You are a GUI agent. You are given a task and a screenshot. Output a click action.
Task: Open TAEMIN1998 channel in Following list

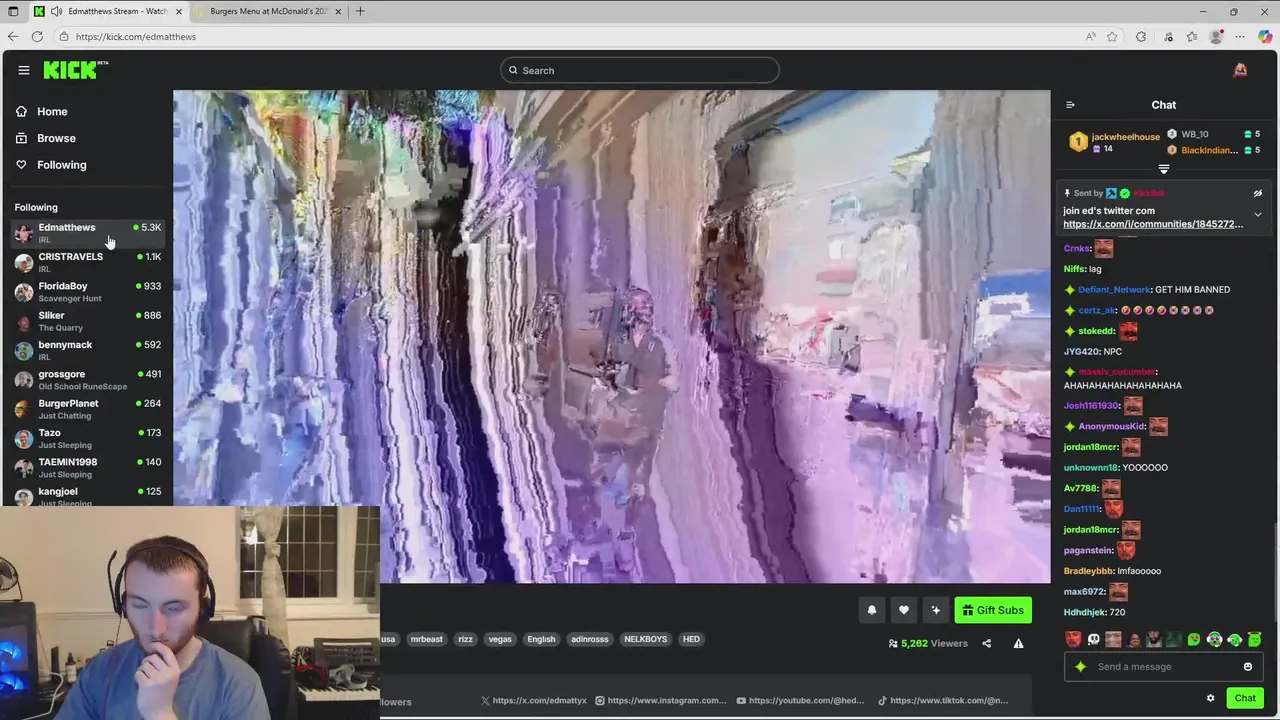tap(87, 467)
